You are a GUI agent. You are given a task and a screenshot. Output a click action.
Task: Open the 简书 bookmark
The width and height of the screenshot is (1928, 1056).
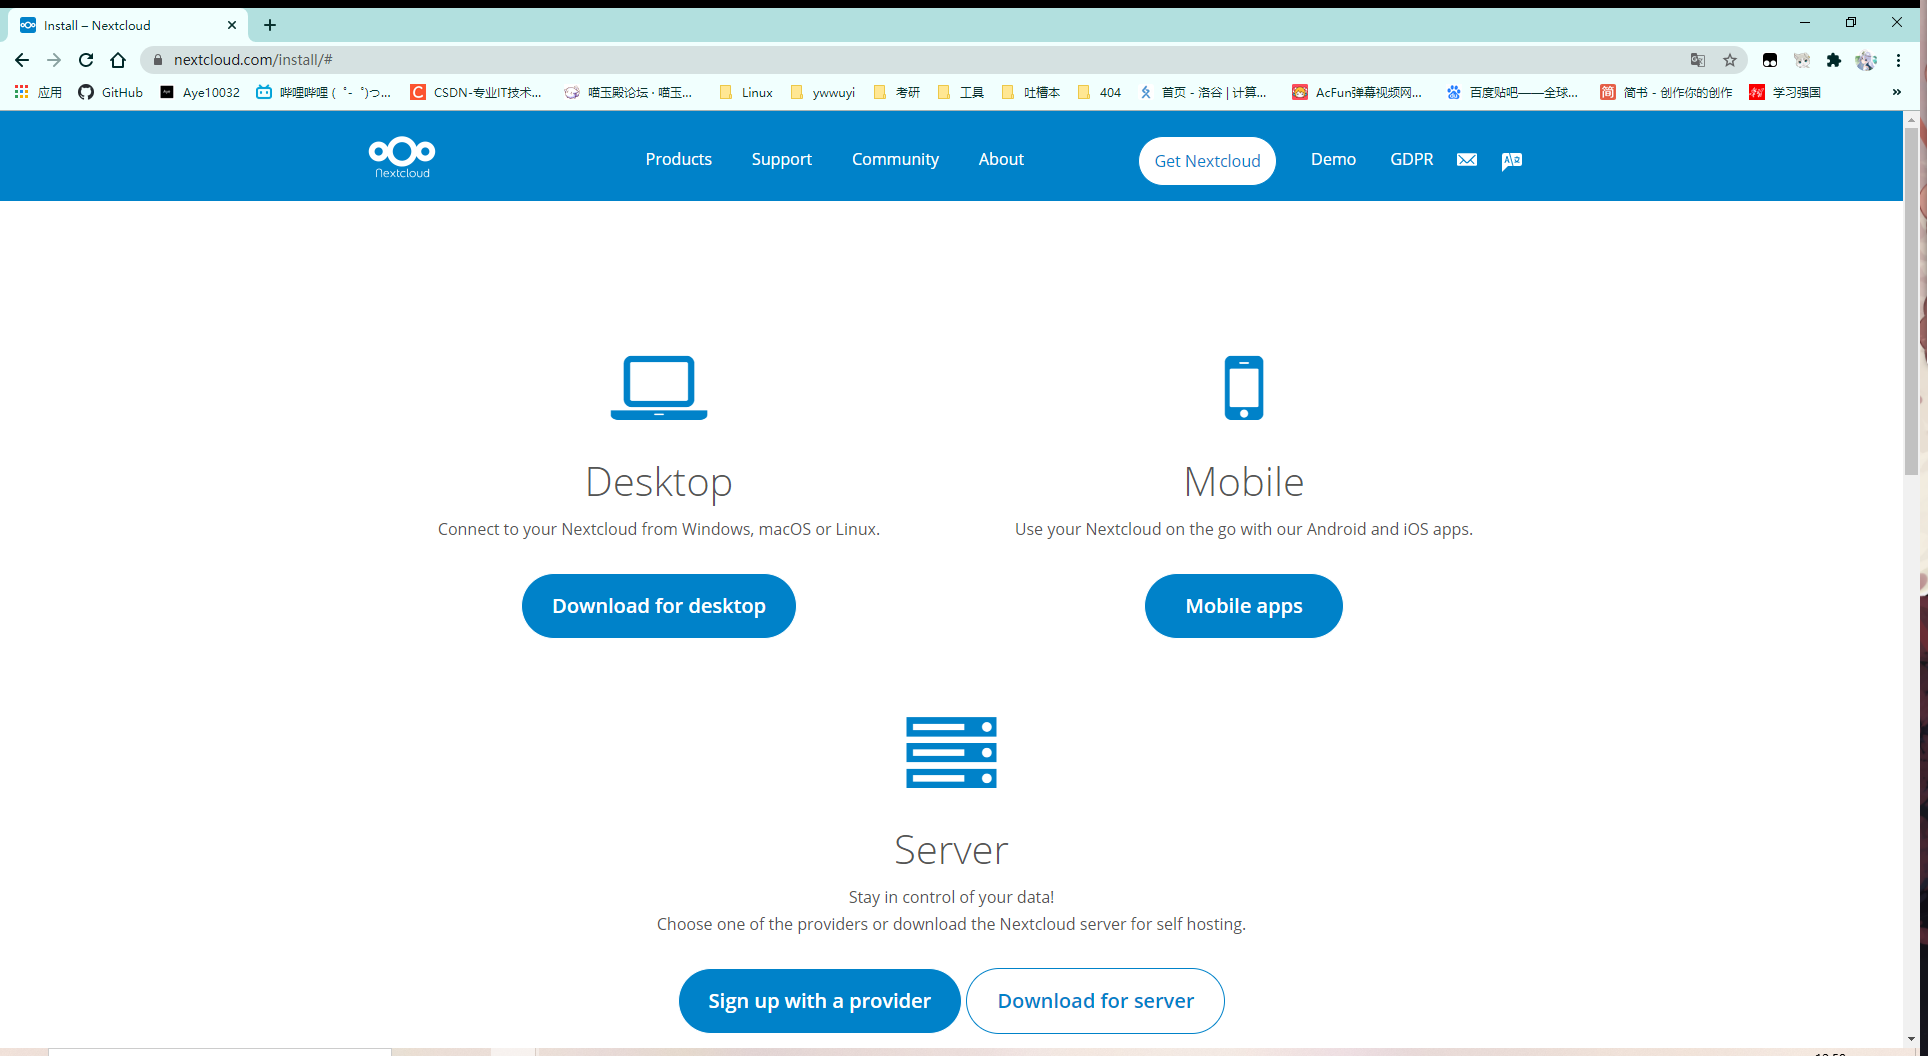point(1666,92)
